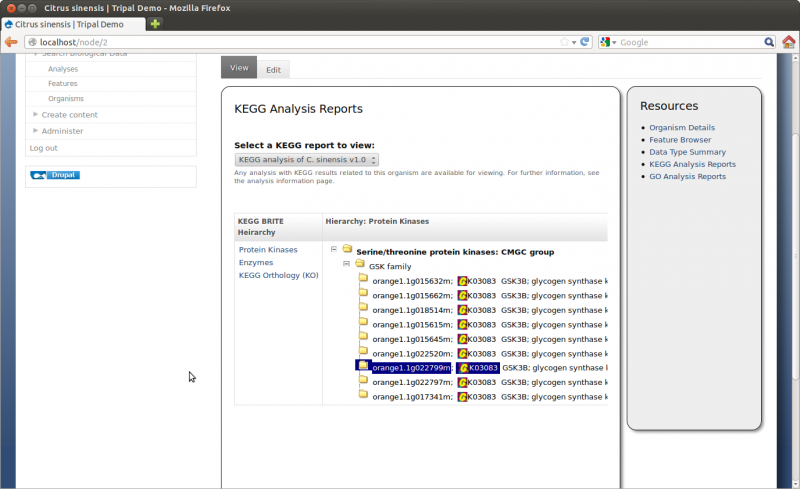Click the Log out link
The image size is (800, 489).
click(x=43, y=148)
